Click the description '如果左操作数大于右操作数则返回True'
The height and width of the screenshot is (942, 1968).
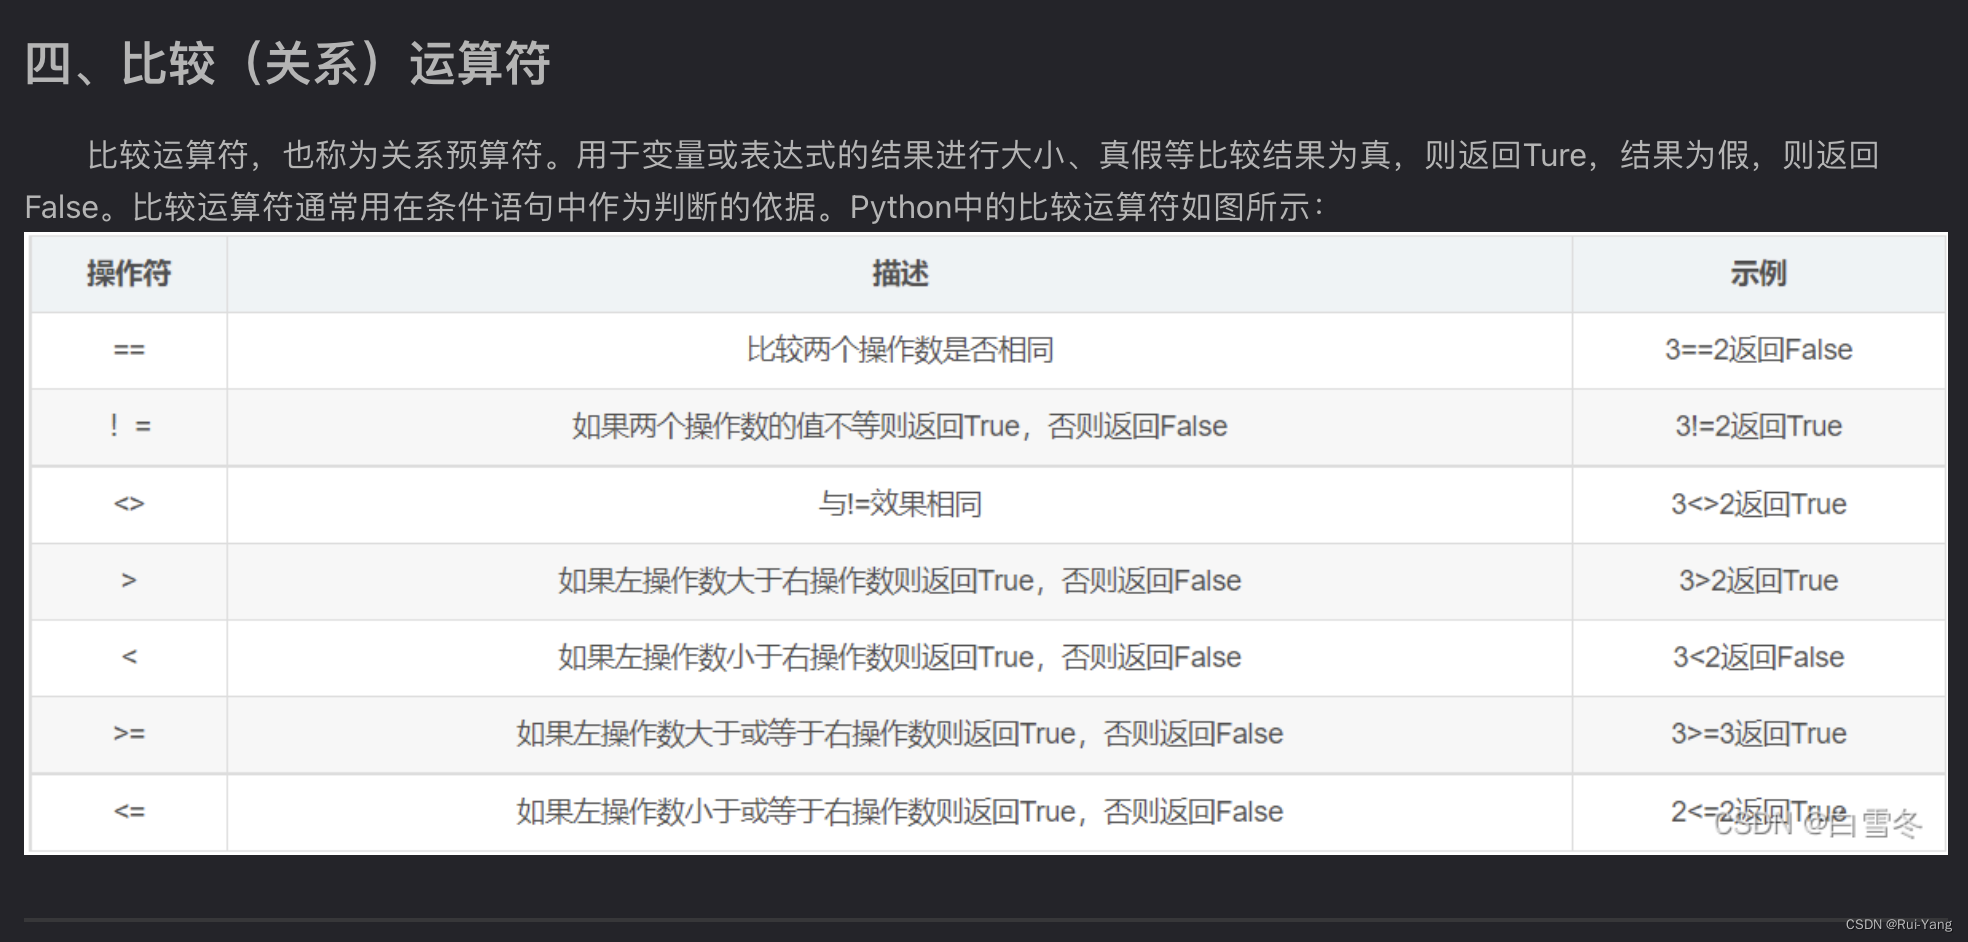point(900,581)
